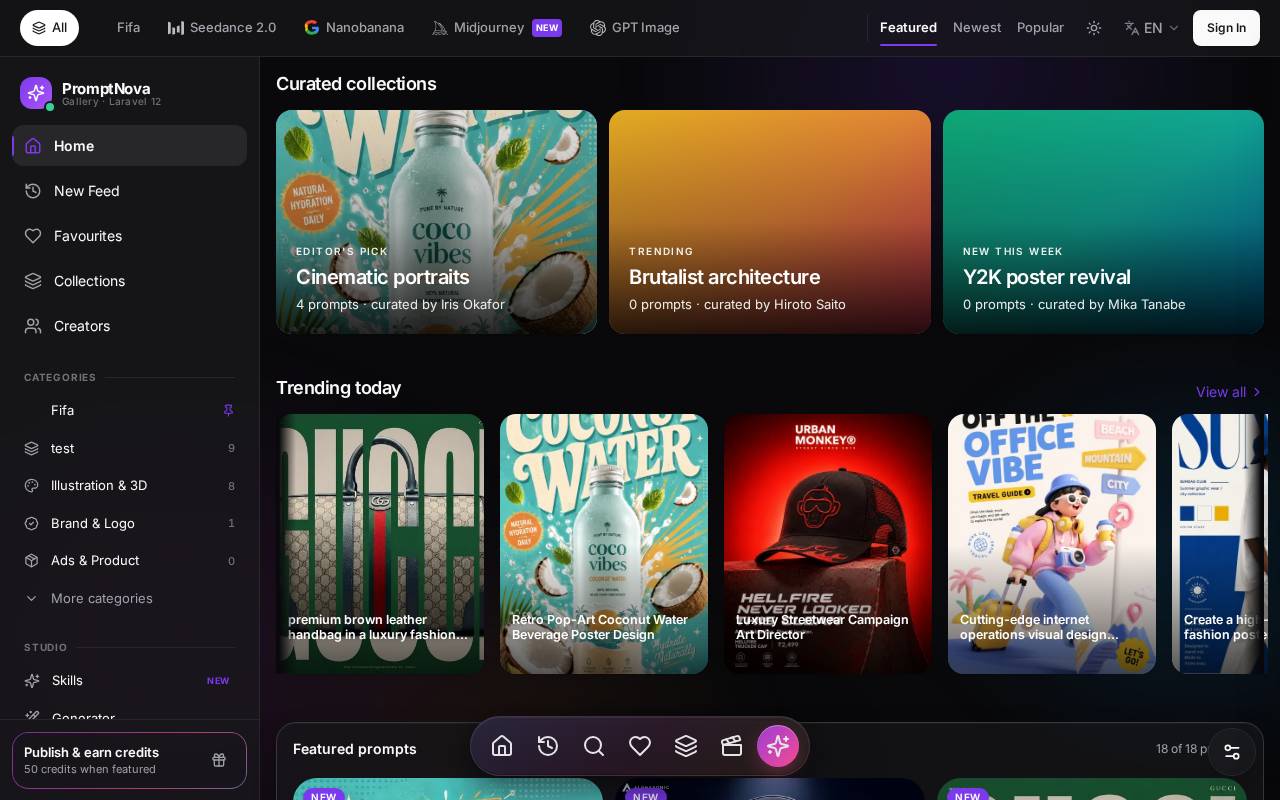Click the GPT Image logo icon
Image resolution: width=1280 pixels, height=800 pixels.
[x=598, y=28]
